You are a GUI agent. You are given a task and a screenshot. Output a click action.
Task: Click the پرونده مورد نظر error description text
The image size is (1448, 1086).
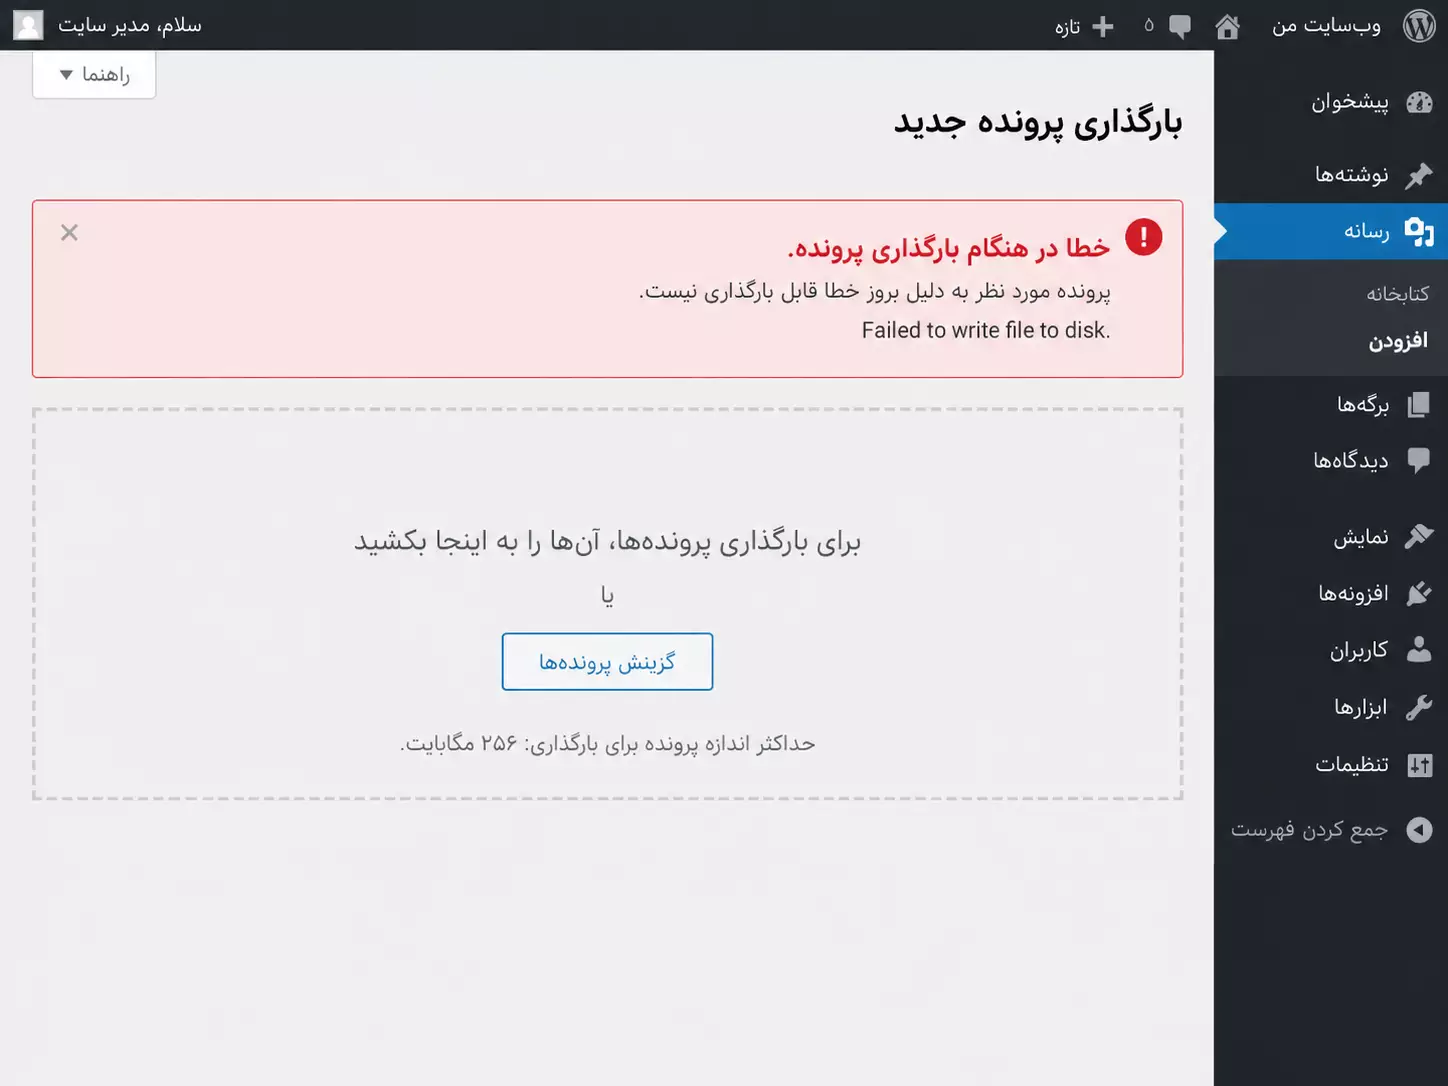(875, 291)
